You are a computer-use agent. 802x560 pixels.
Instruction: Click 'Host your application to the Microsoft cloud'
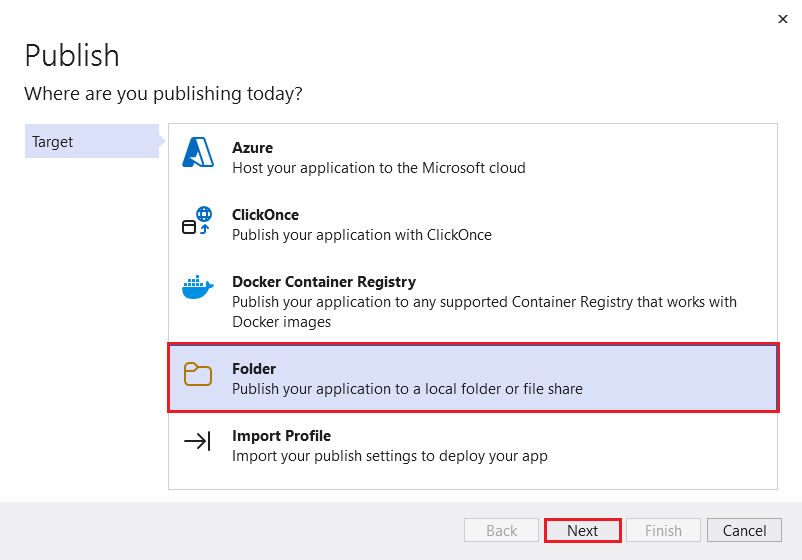[378, 168]
